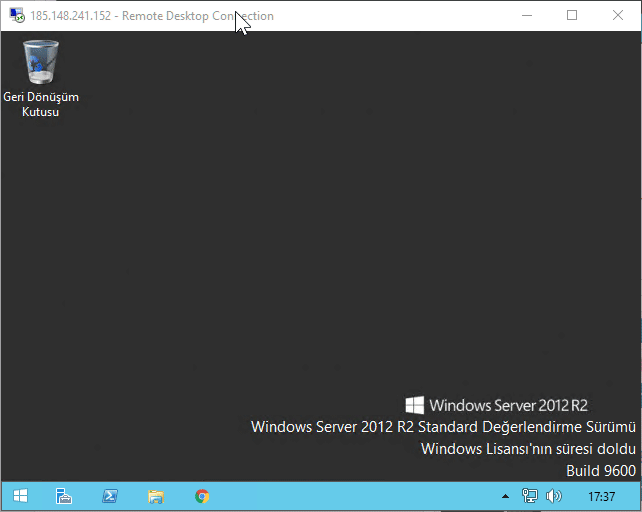Viewport: 642px width, 512px height.
Task: Expand the hidden tray icons arrow
Action: 506,496
